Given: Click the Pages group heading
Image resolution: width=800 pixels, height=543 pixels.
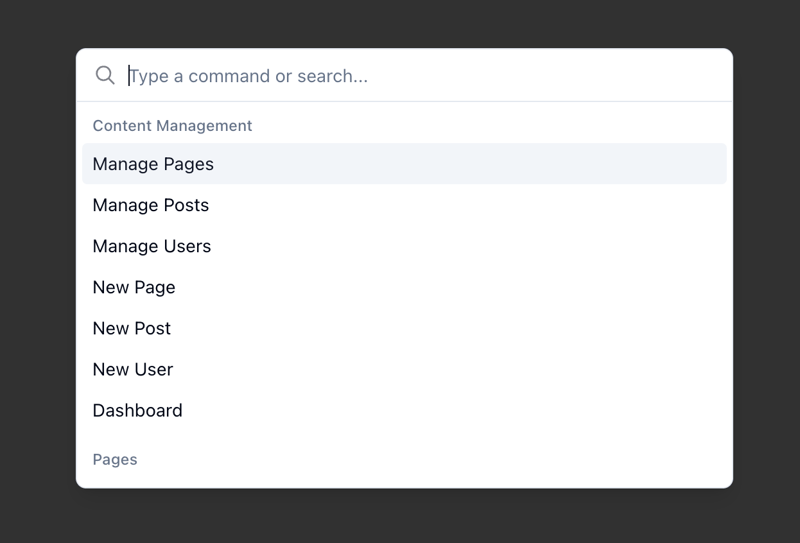Looking at the screenshot, I should [x=115, y=459].
